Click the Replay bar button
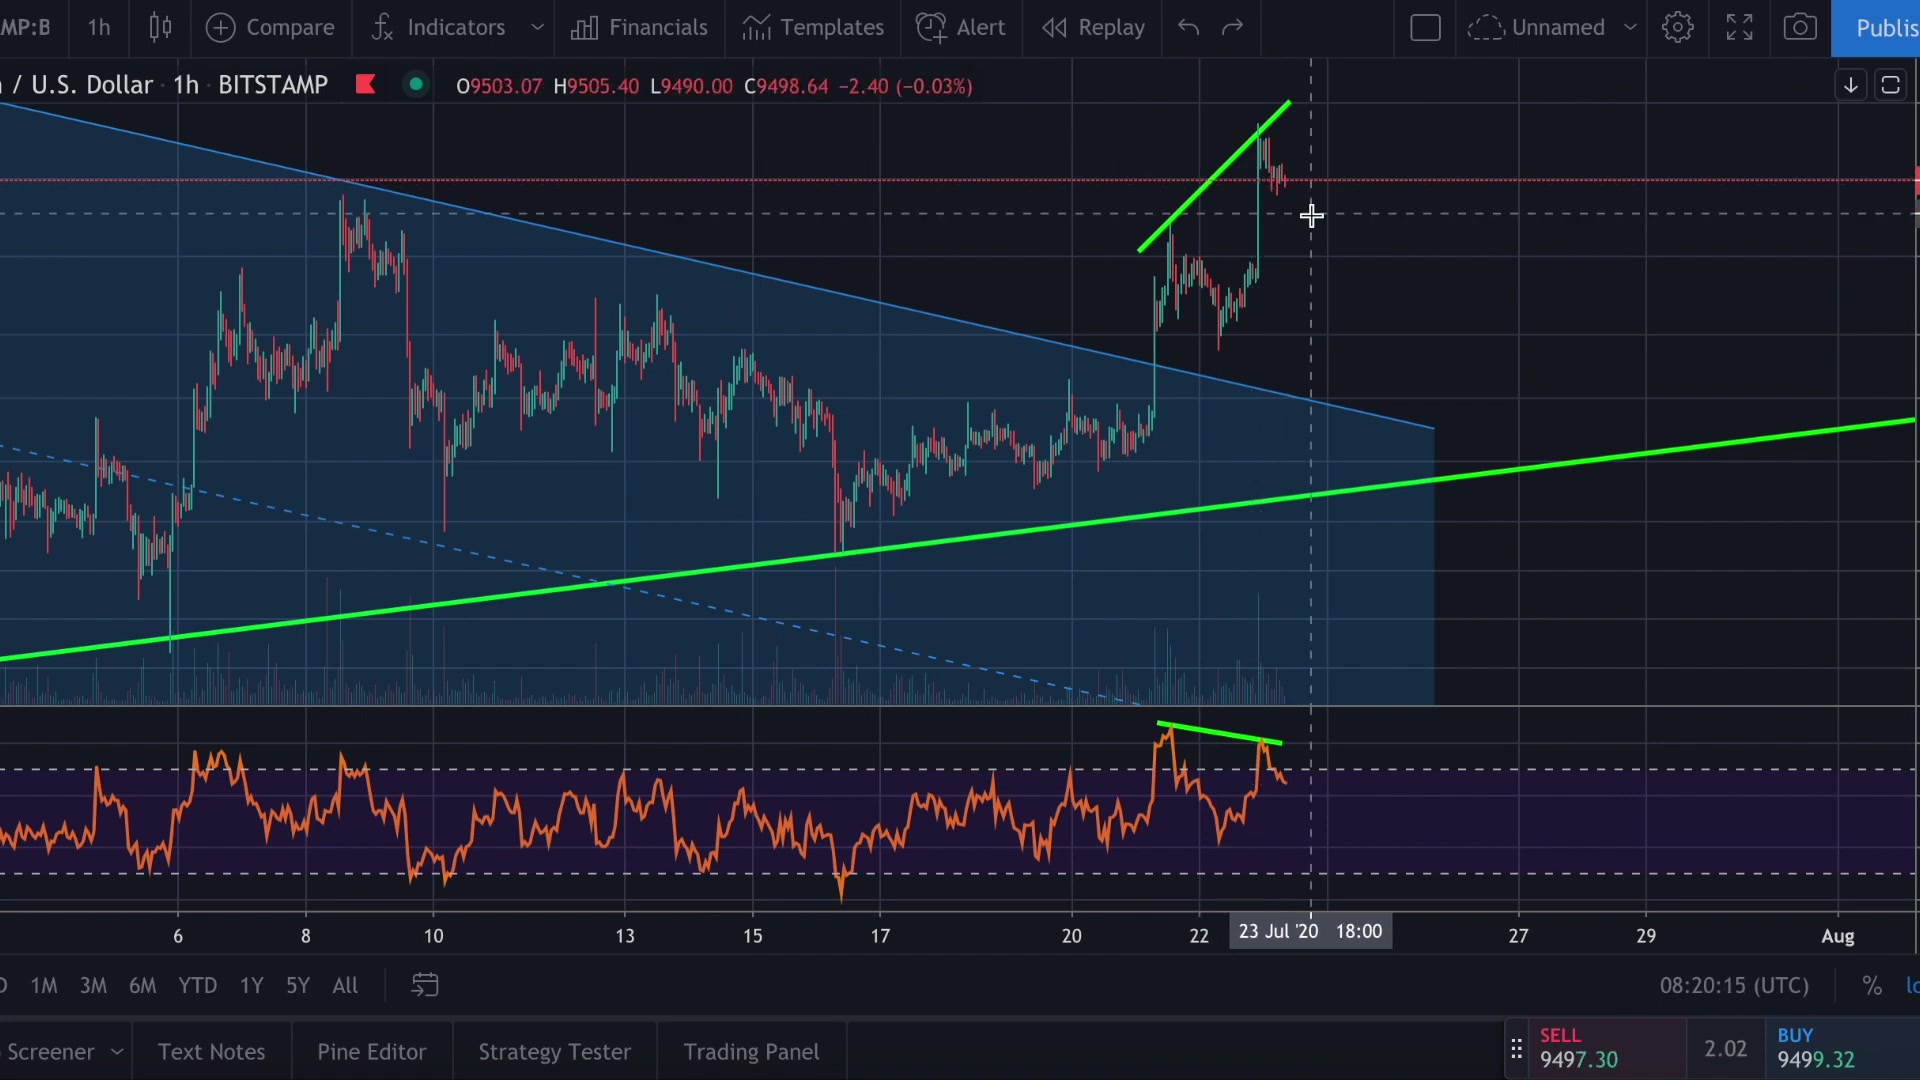This screenshot has width=1920, height=1080. click(1093, 27)
